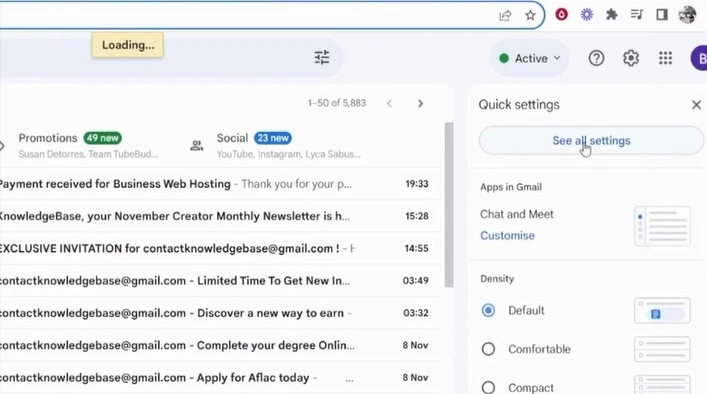Click See all settings button
The width and height of the screenshot is (707, 394).
click(x=591, y=141)
